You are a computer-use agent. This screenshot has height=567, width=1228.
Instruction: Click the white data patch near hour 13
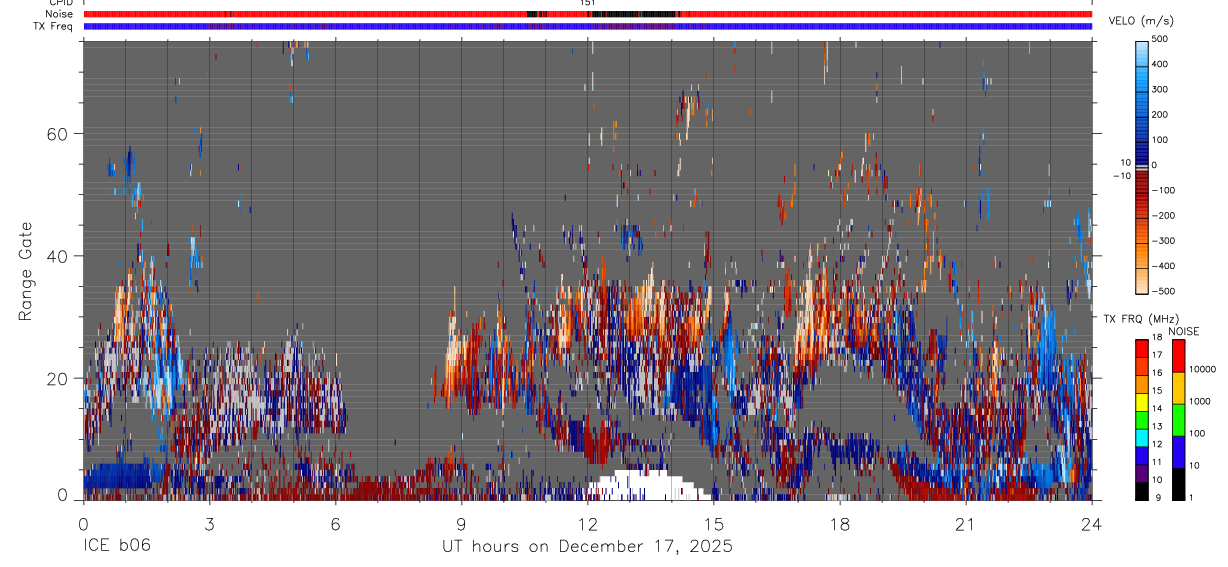pyautogui.click(x=646, y=485)
